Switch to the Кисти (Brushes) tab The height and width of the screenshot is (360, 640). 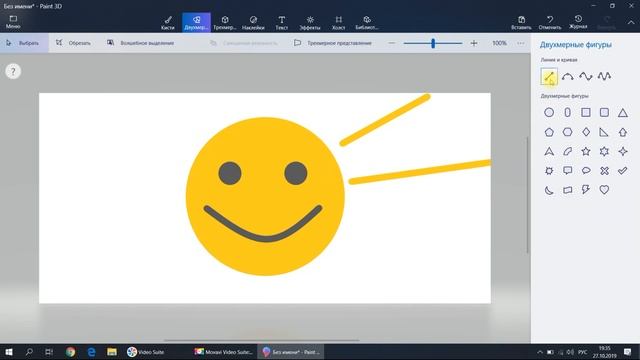(x=168, y=22)
